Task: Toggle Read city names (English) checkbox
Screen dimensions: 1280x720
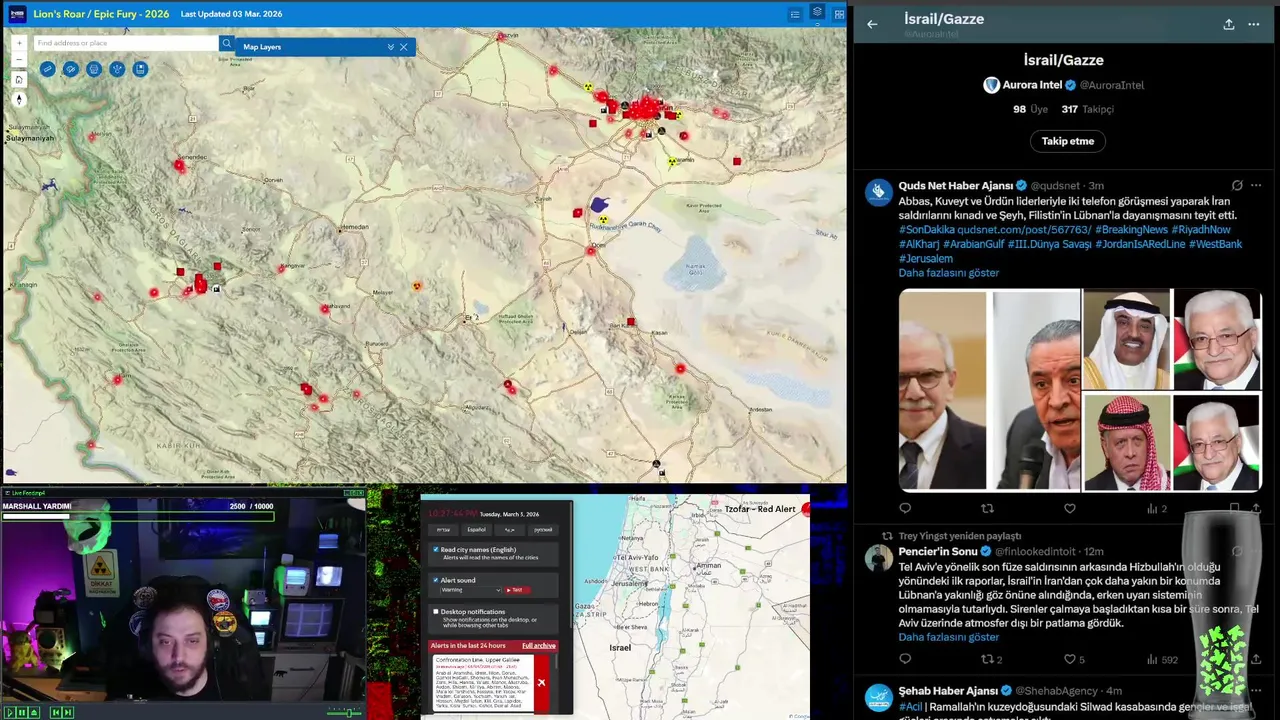Action: pos(436,549)
